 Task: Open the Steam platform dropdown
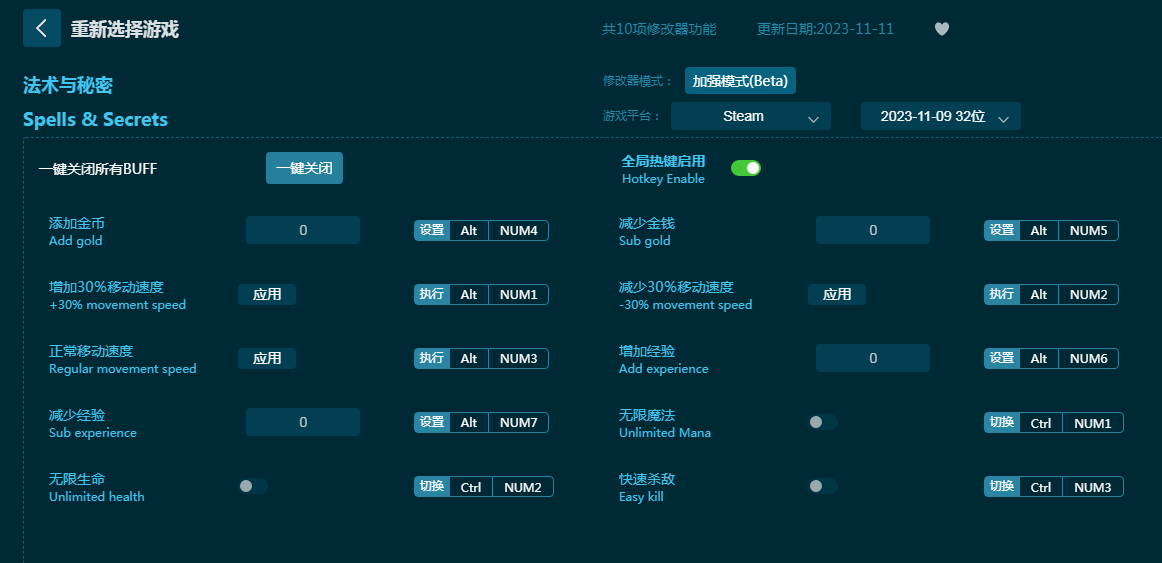[750, 116]
